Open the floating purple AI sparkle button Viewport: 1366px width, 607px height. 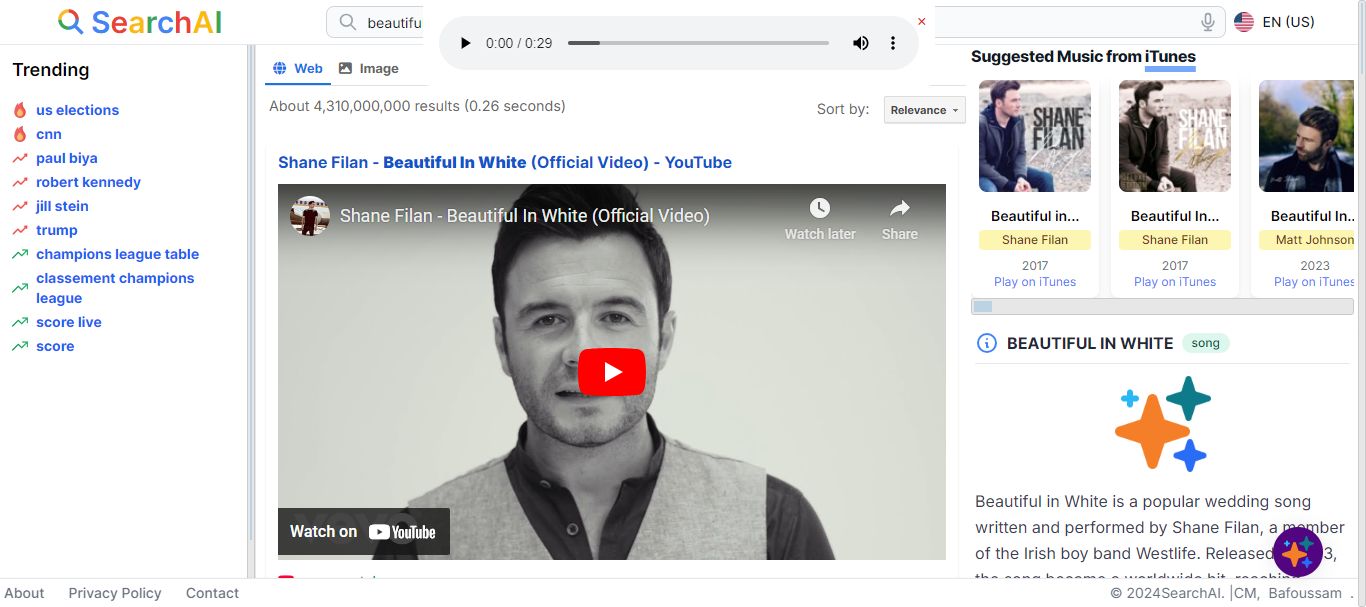[1298, 553]
